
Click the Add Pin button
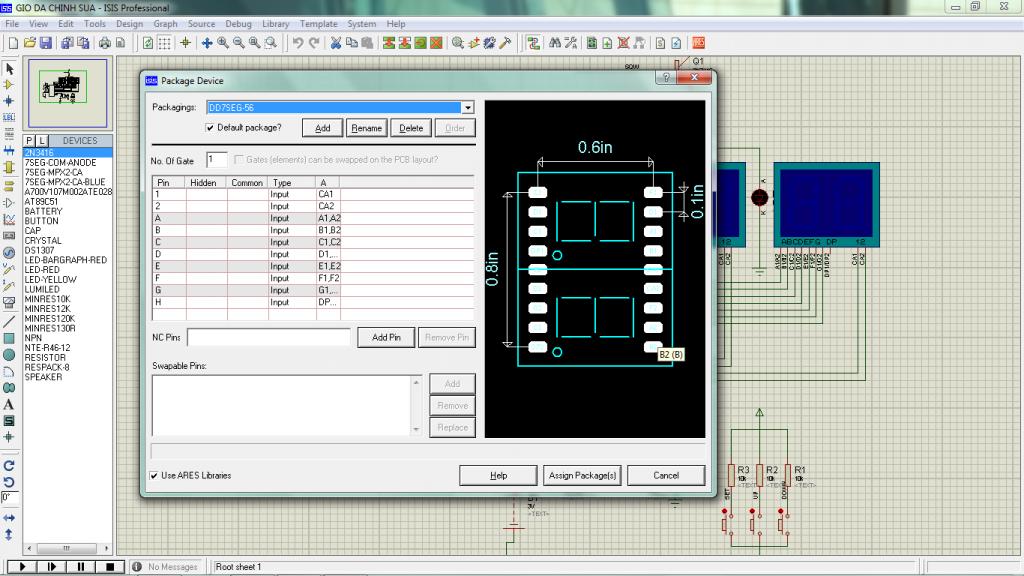[386, 338]
